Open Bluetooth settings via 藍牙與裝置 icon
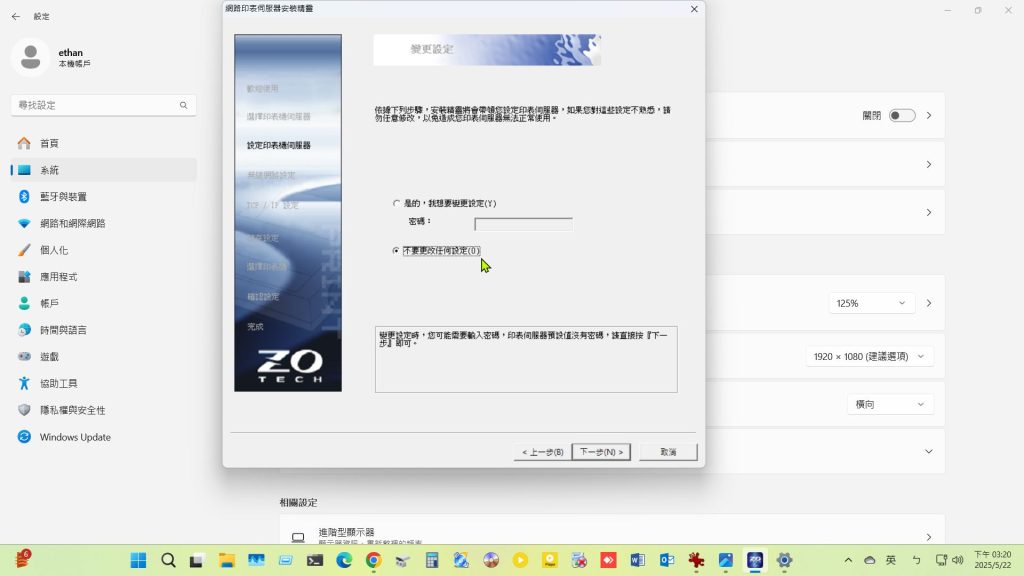This screenshot has width=1024, height=576. click(24, 197)
